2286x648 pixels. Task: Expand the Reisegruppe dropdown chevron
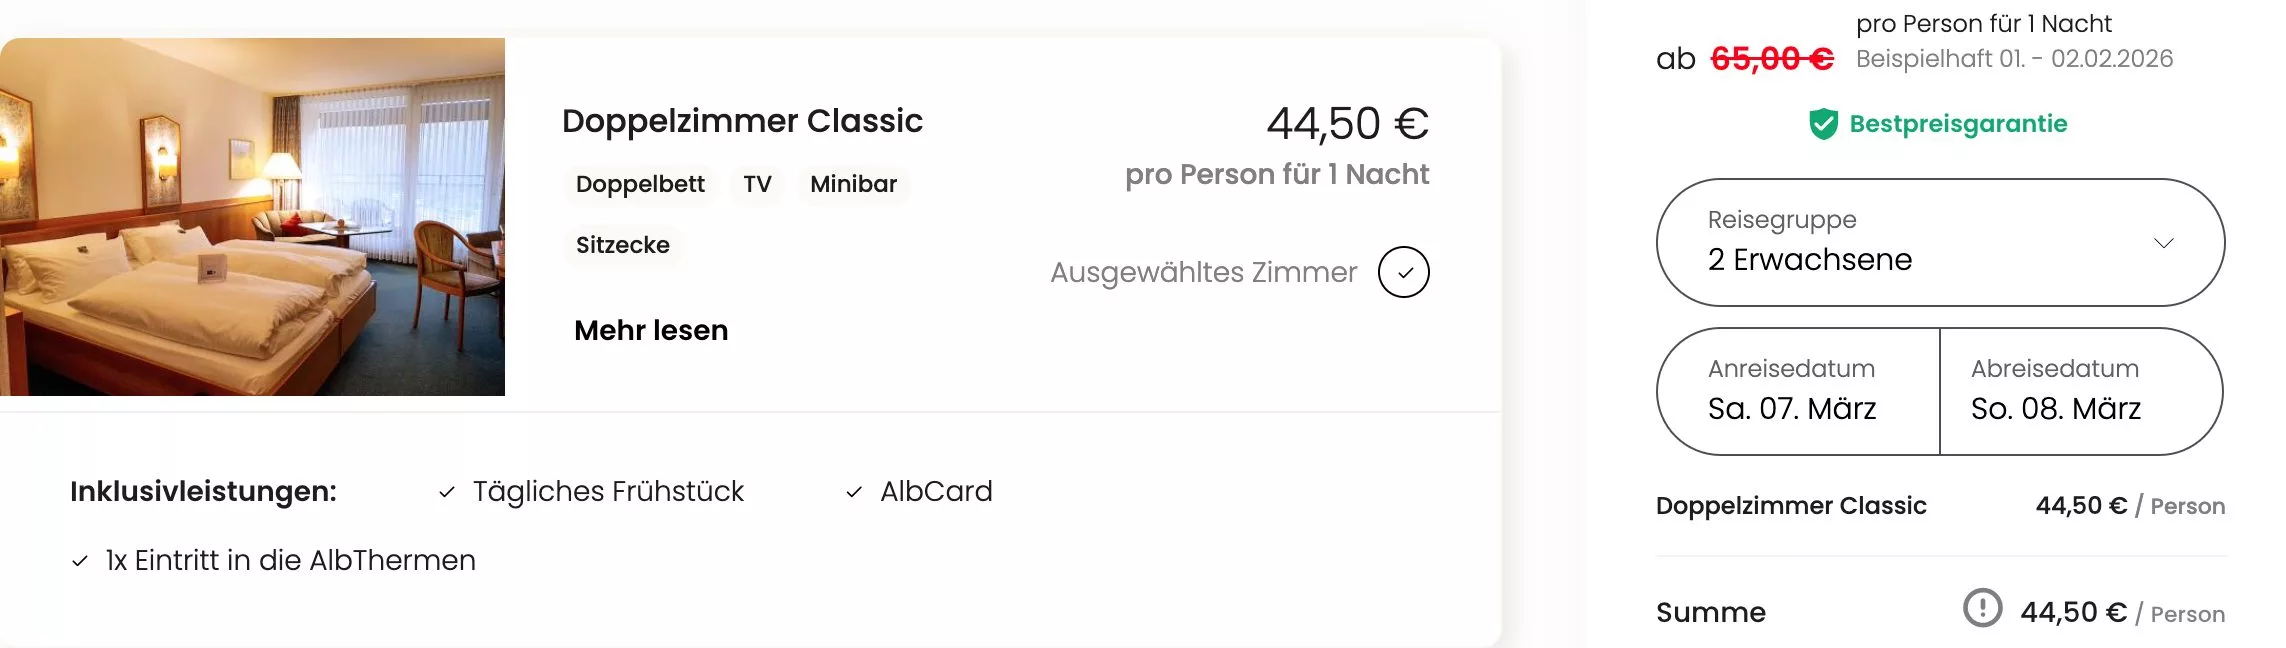(2163, 243)
